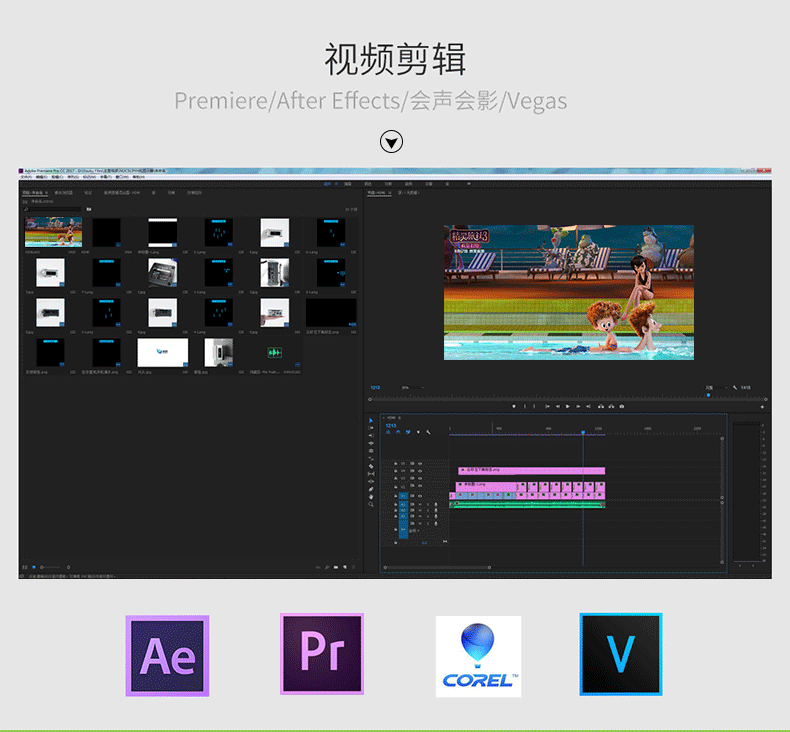Open the program monitor button editor plus
This screenshot has height=732, width=790.
click(x=762, y=407)
